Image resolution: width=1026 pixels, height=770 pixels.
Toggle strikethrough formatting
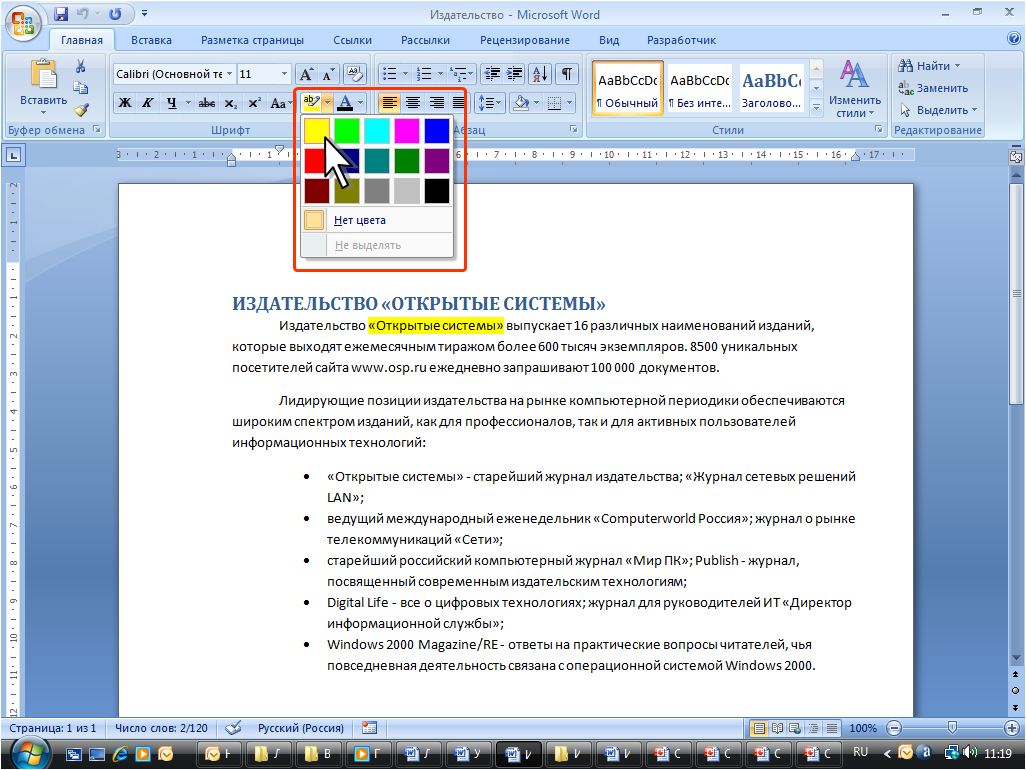tap(207, 103)
